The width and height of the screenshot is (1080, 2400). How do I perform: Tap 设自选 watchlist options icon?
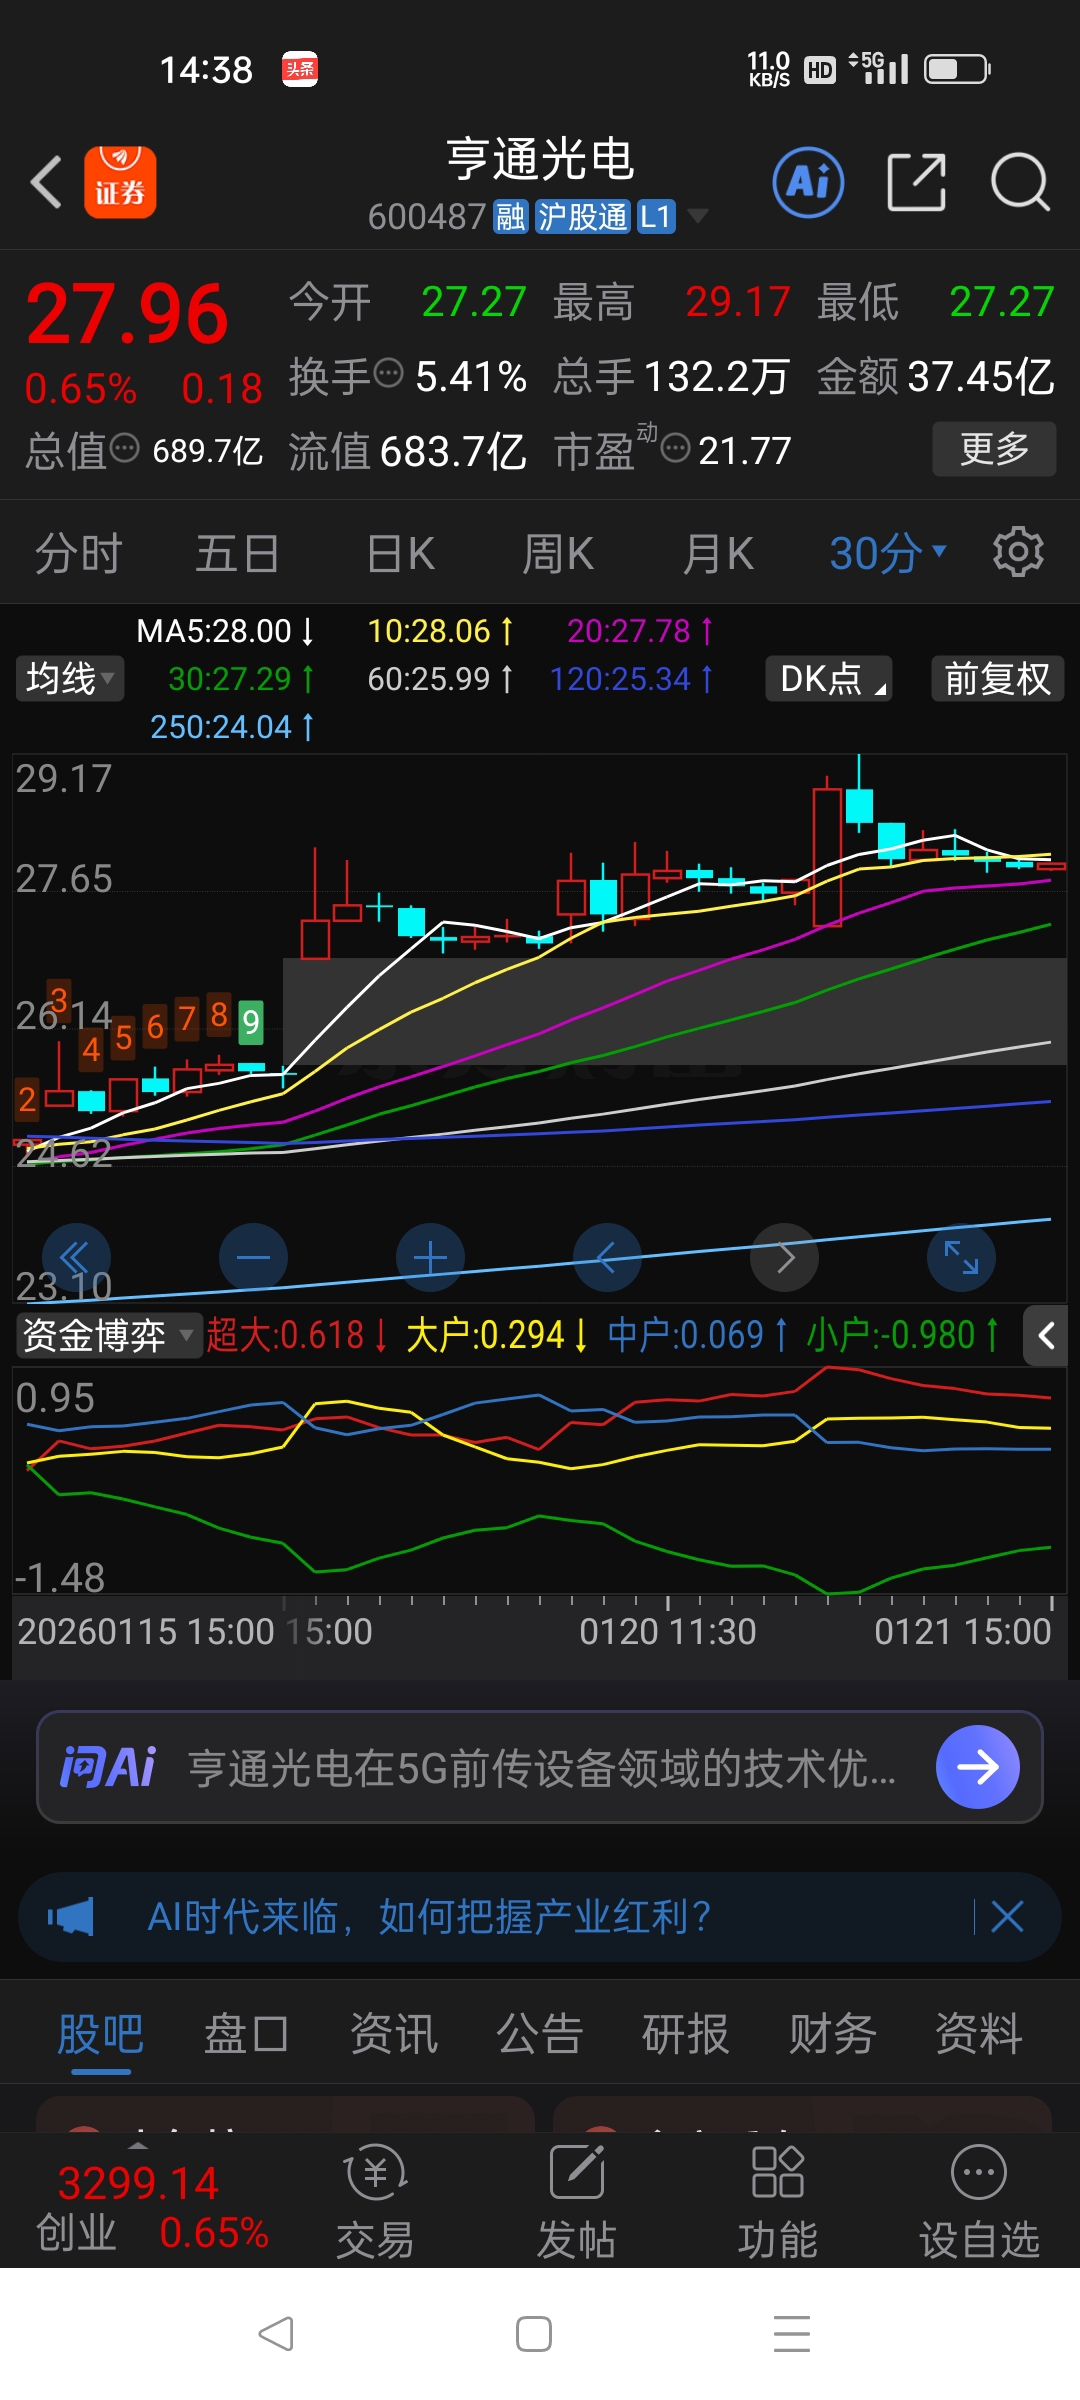click(x=979, y=2201)
